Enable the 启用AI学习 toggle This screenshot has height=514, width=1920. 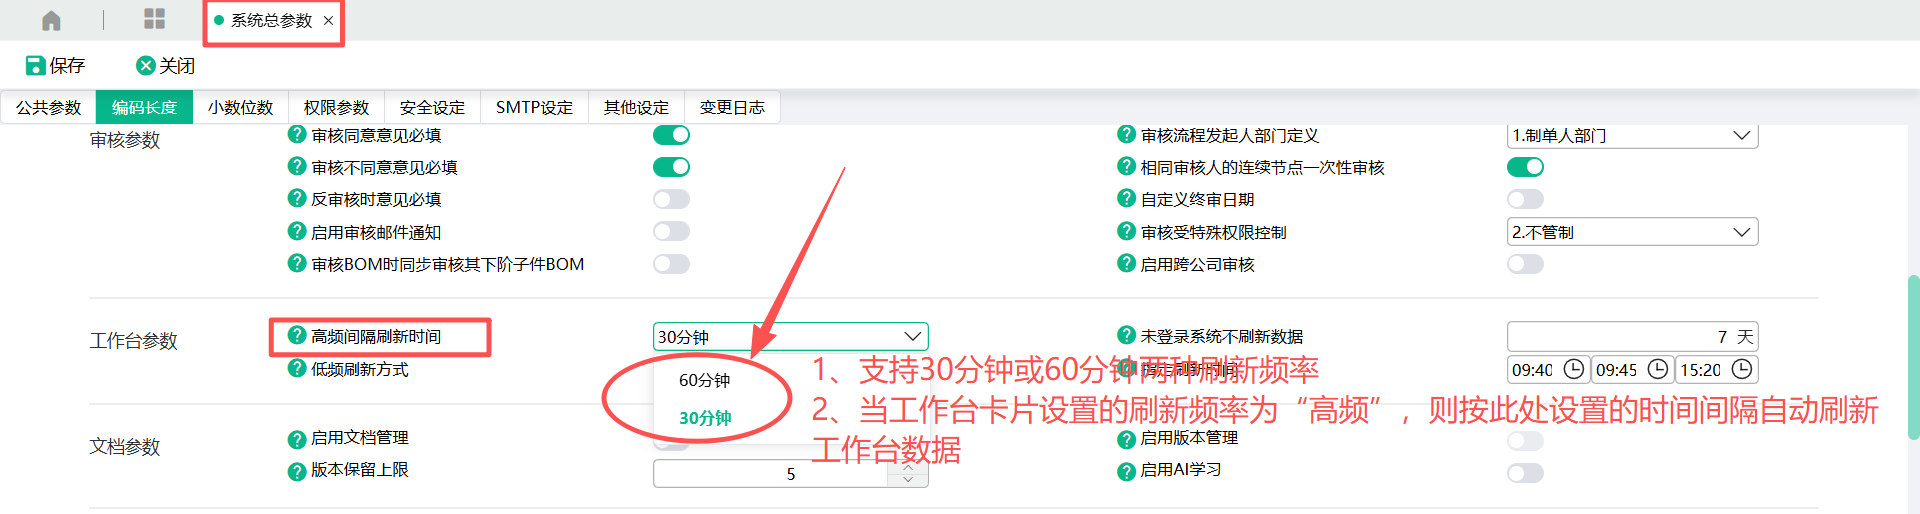pyautogui.click(x=1525, y=473)
